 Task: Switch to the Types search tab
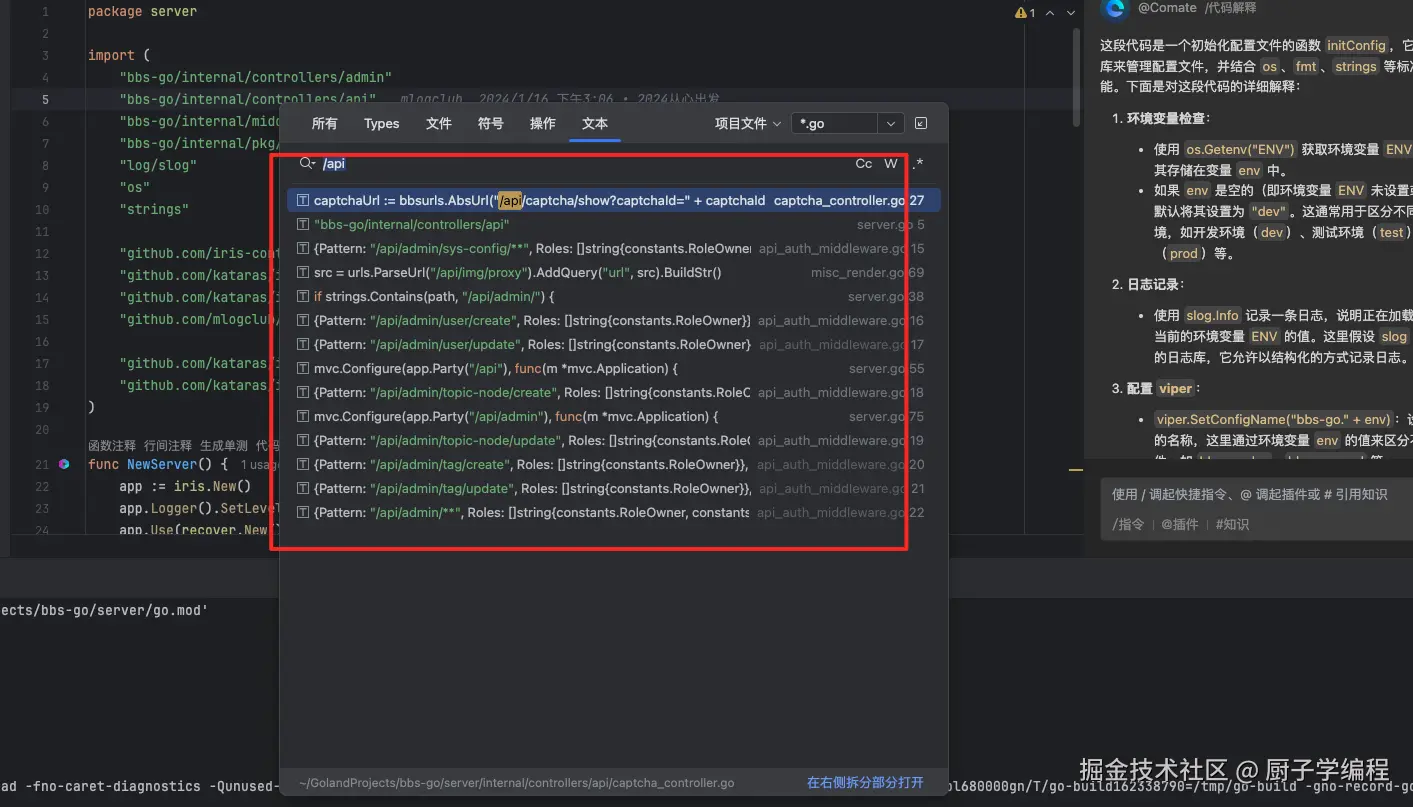pyautogui.click(x=382, y=123)
